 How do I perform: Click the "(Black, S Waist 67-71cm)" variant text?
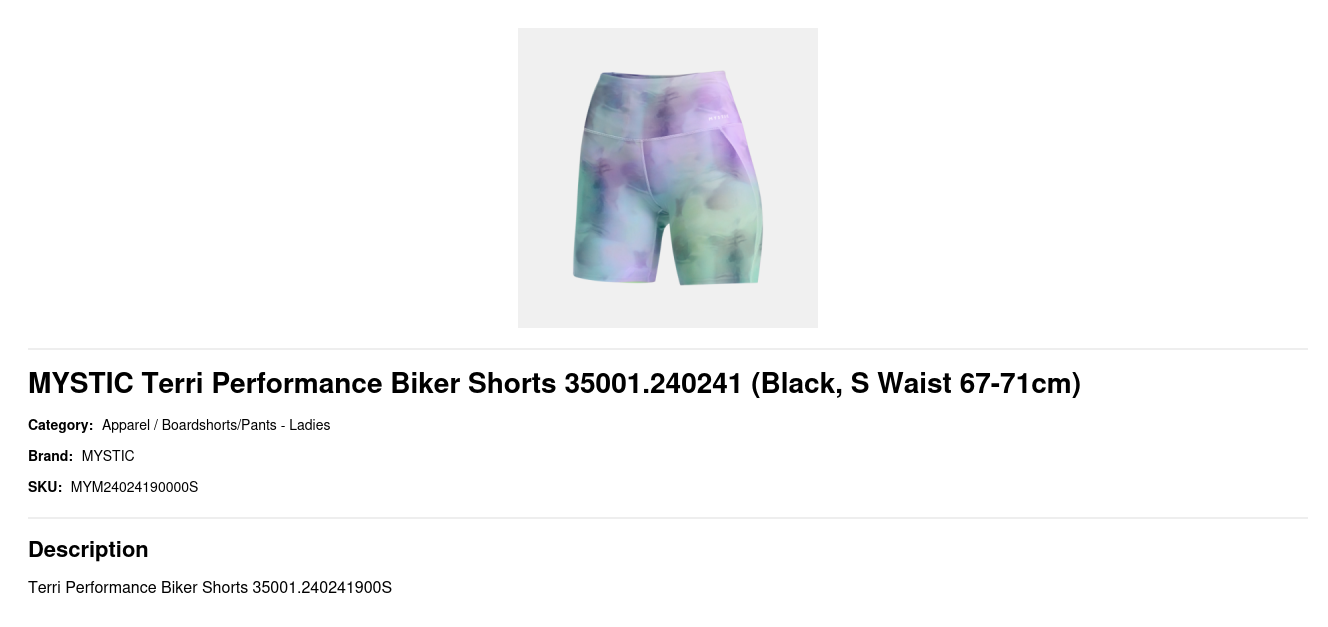[916, 383]
